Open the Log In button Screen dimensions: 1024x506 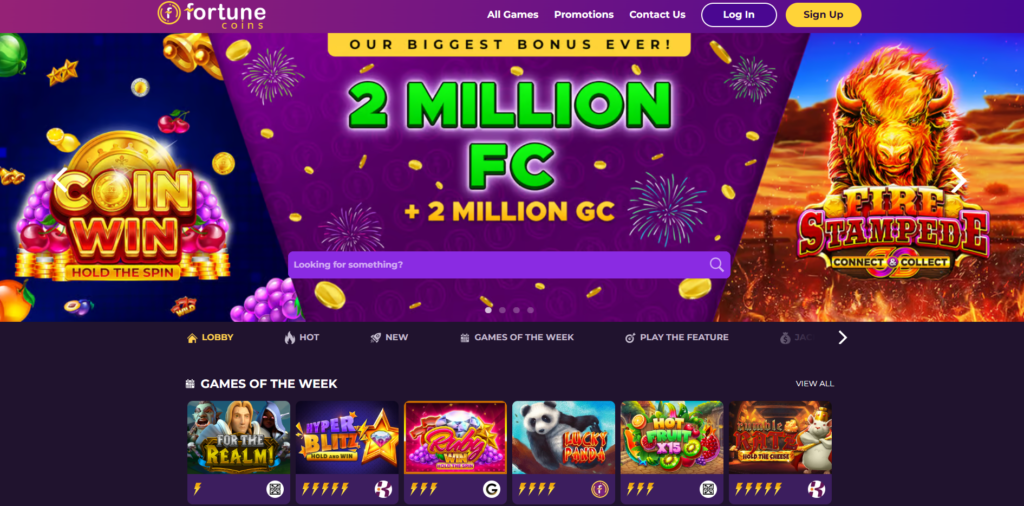(x=739, y=14)
